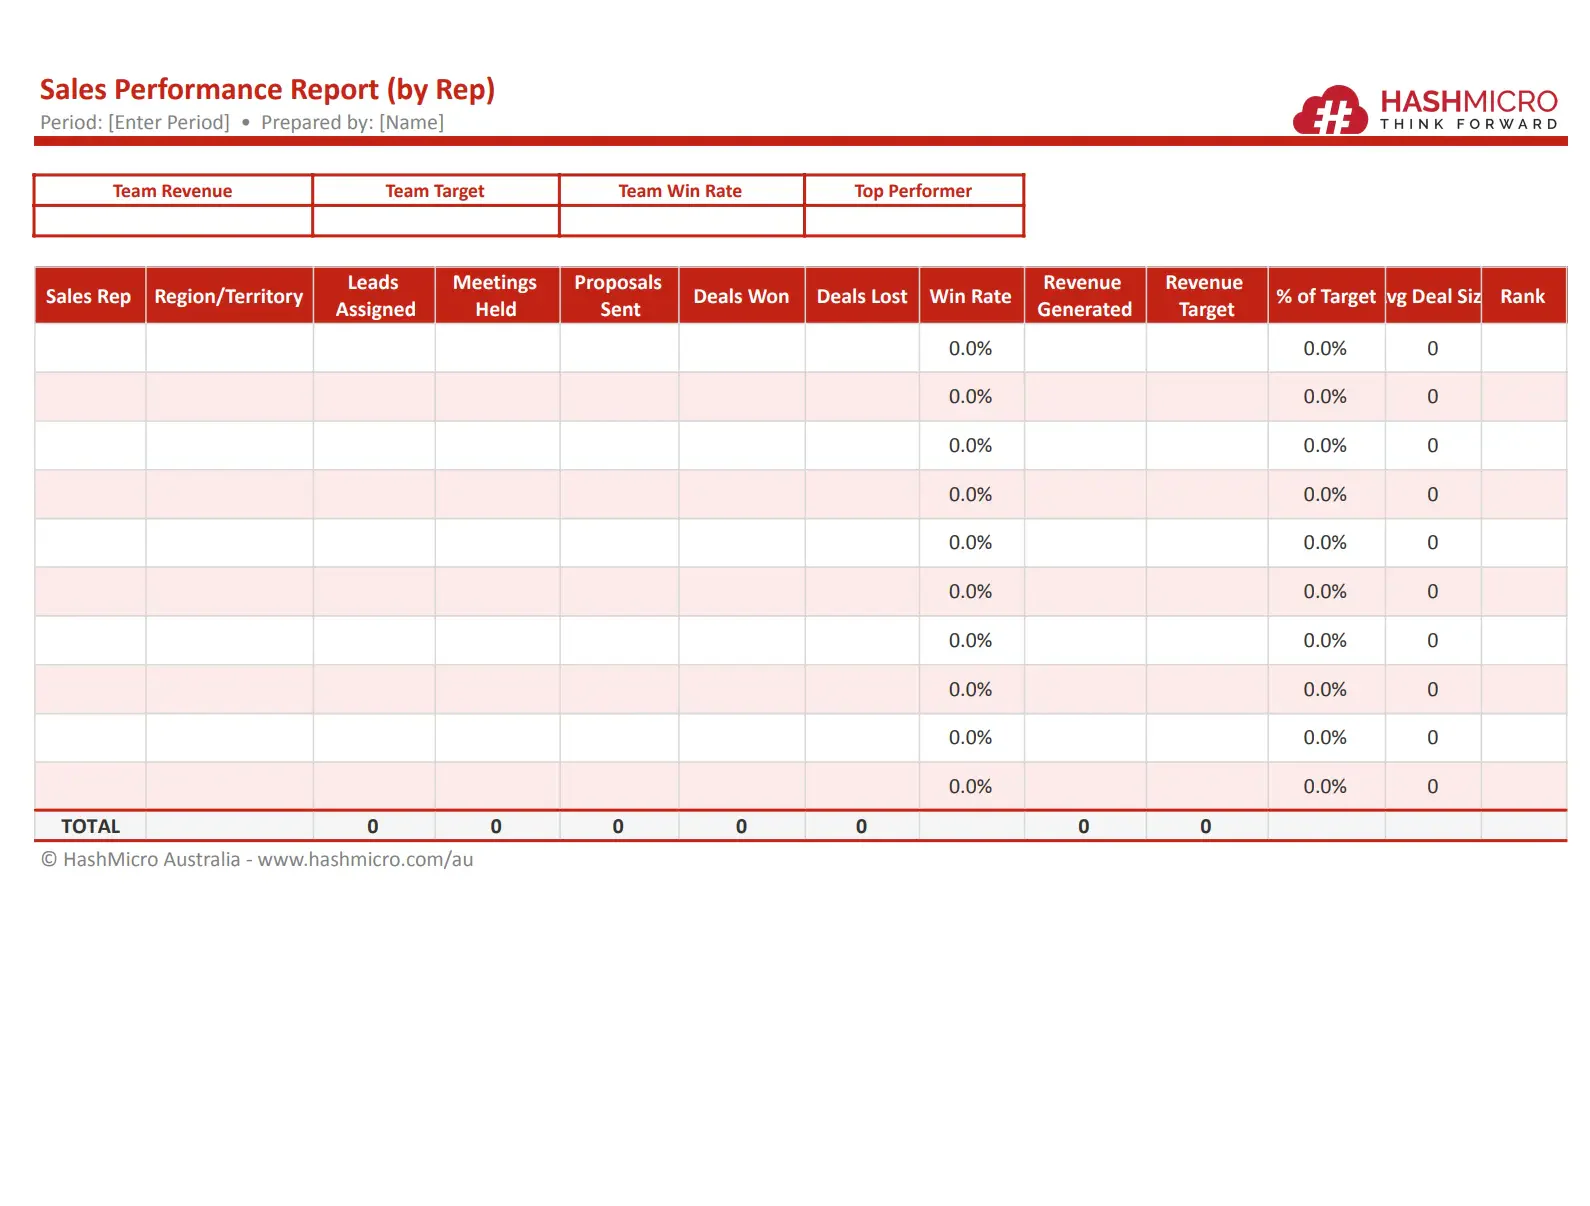Click the empty value cell under Top Performer

(x=913, y=221)
